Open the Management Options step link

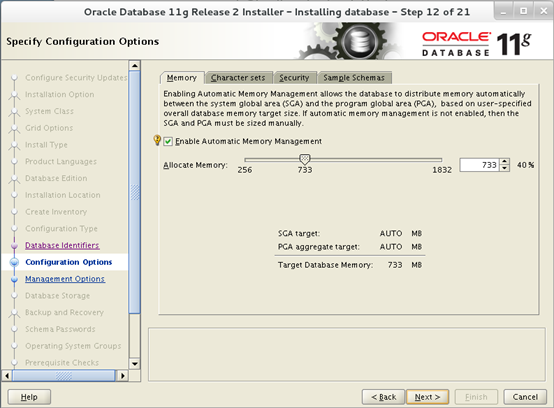click(65, 279)
